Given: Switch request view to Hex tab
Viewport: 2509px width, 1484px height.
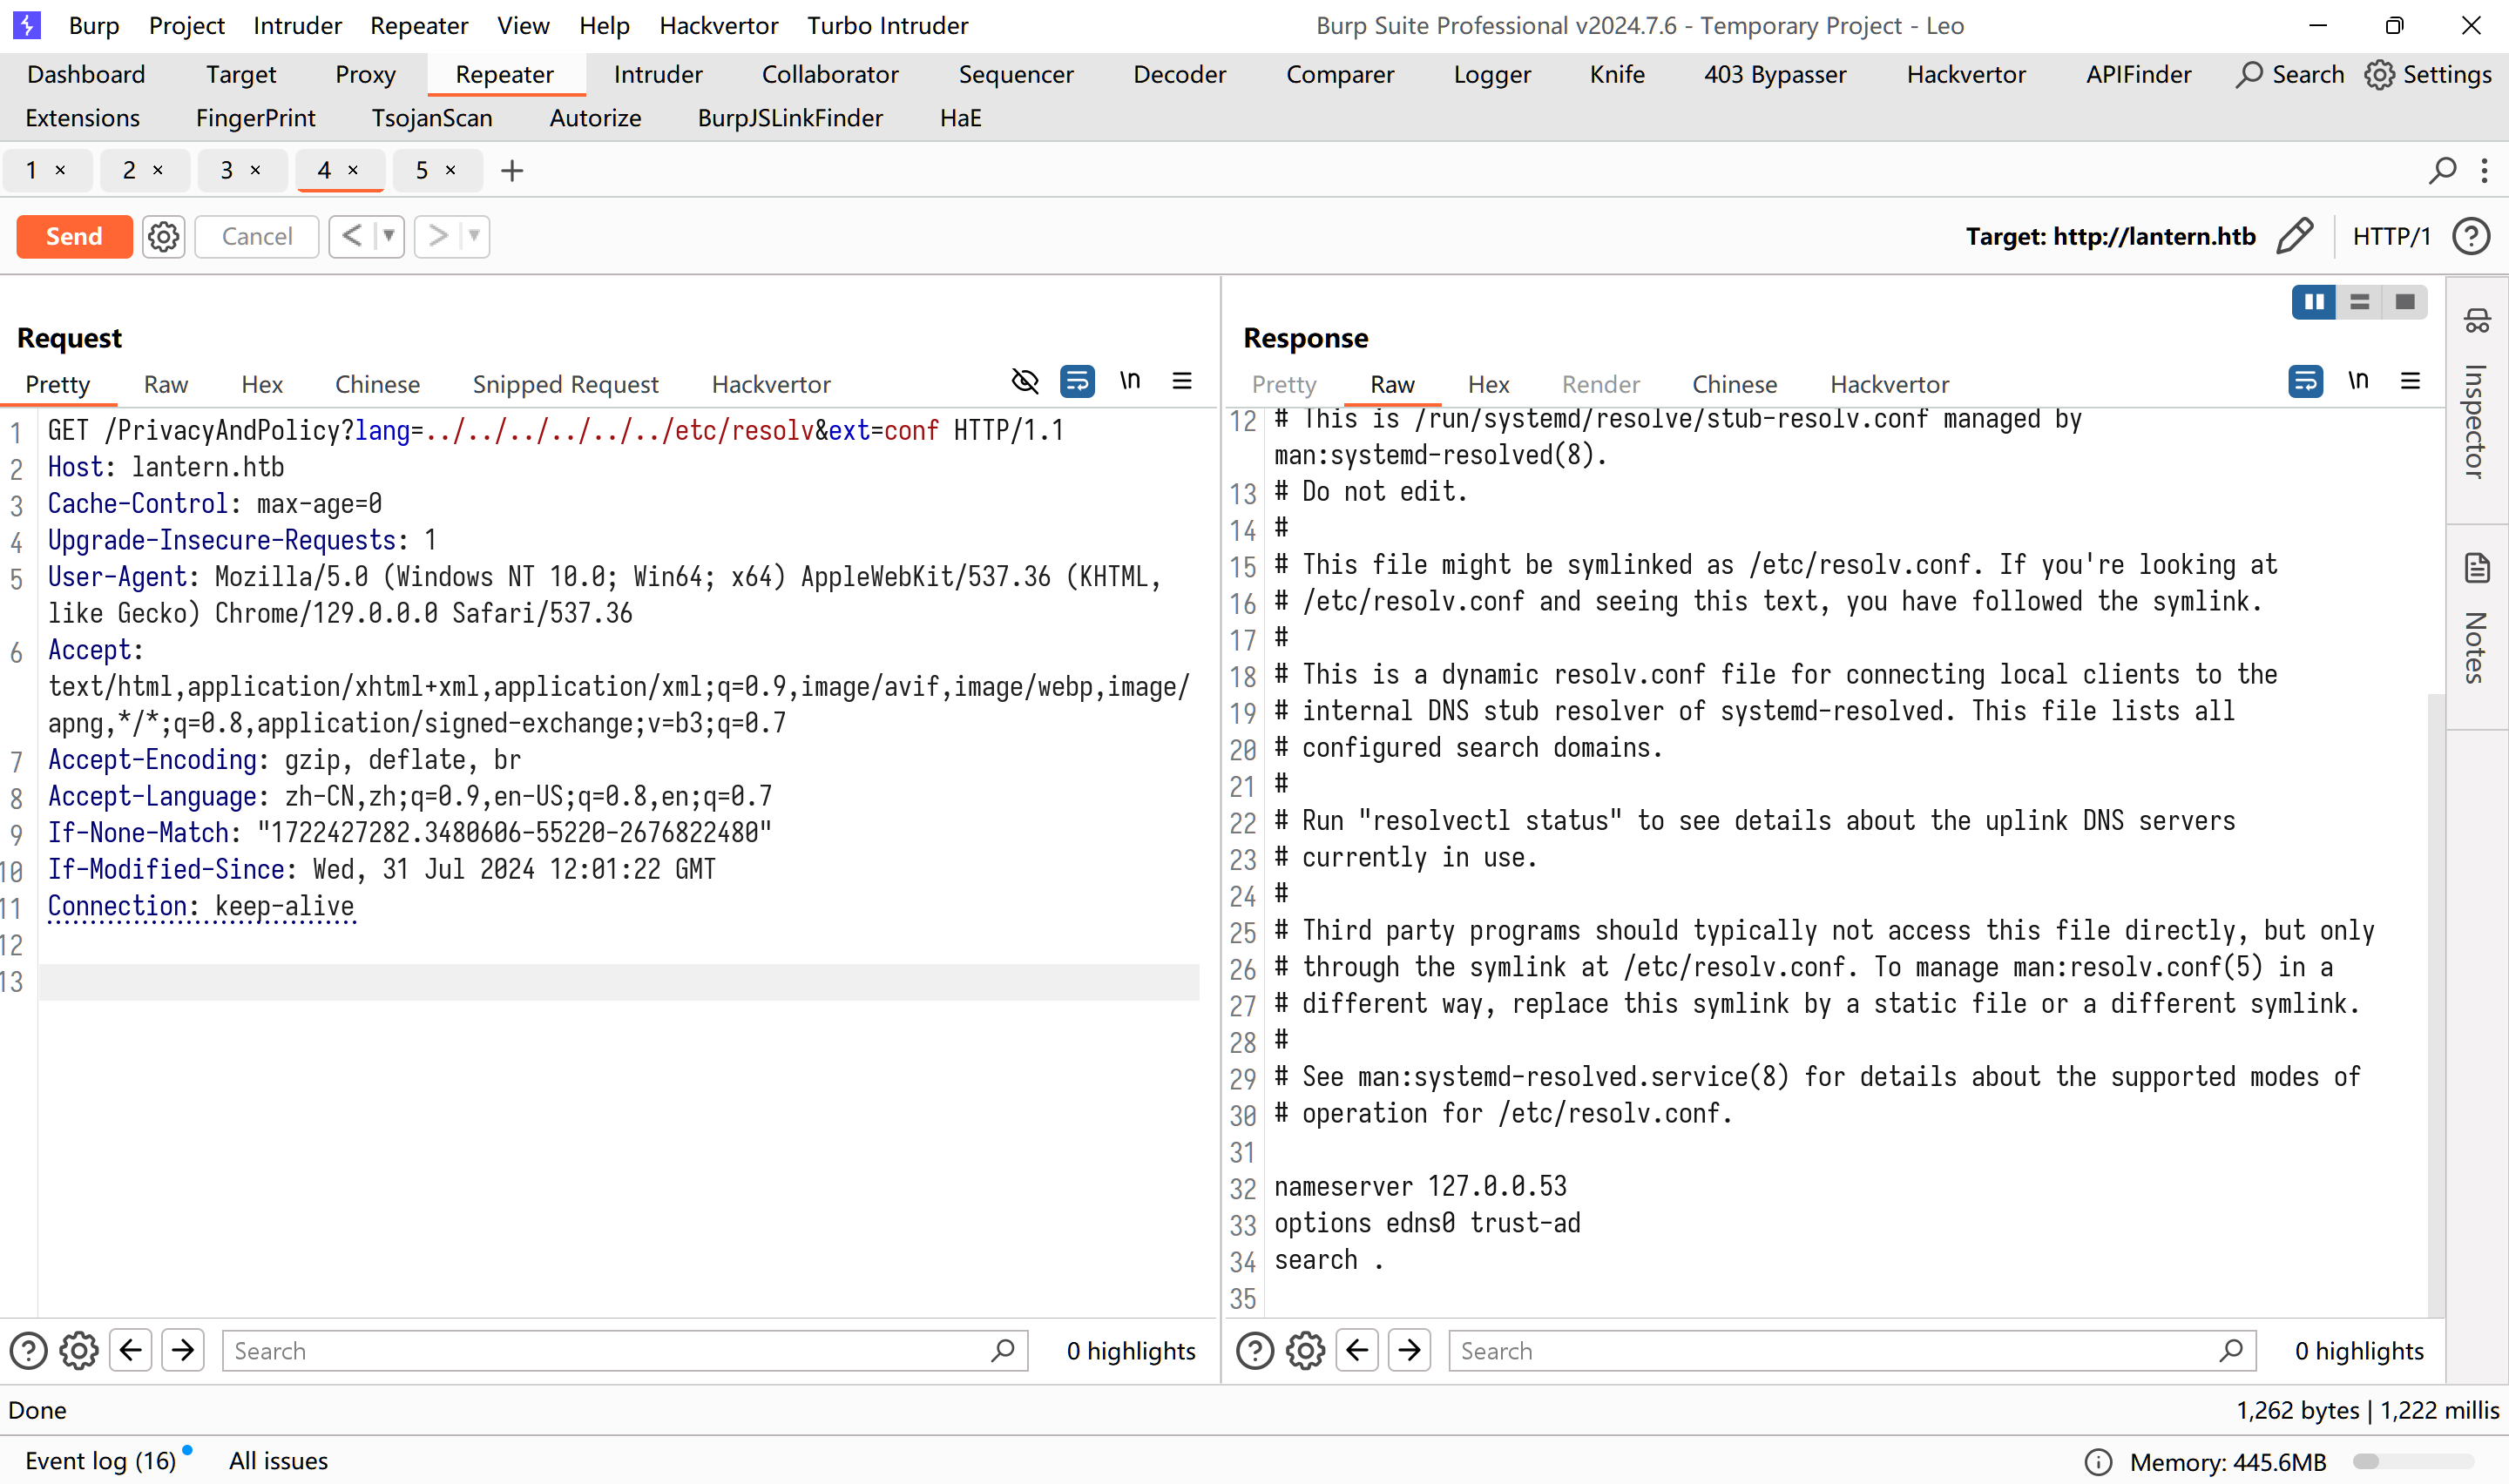Looking at the screenshot, I should [262, 384].
